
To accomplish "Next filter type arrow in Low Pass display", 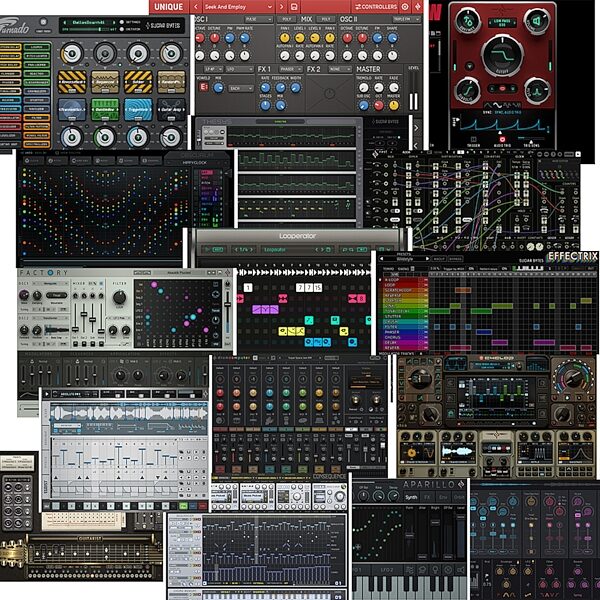I will tap(514, 22).
